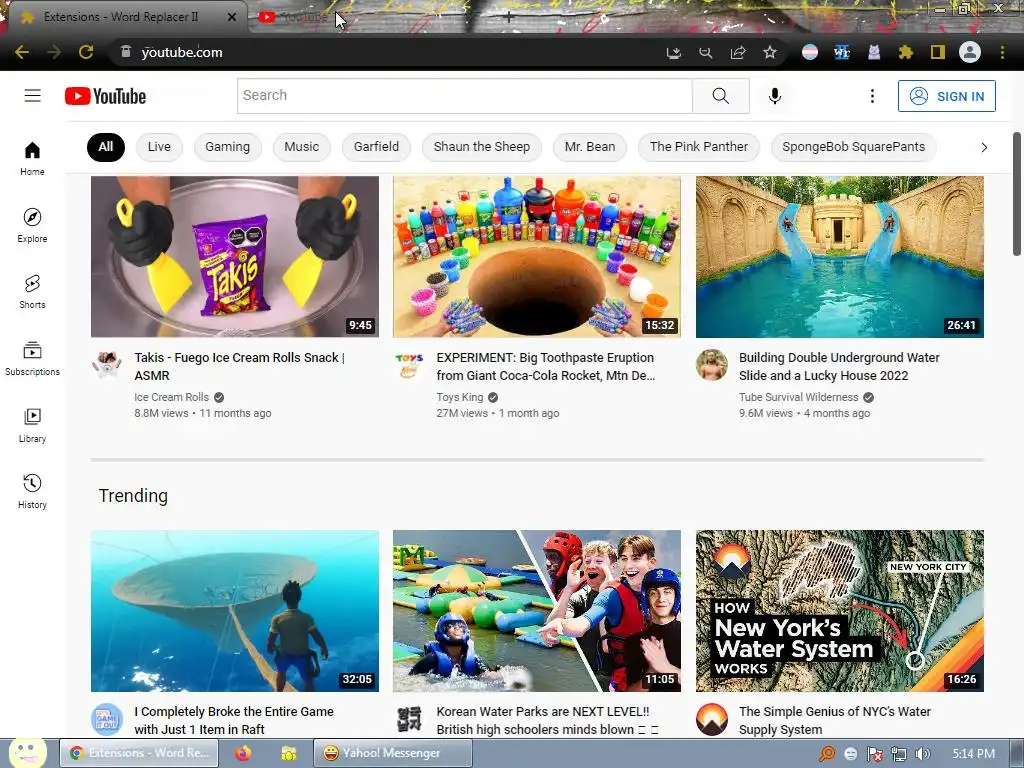The height and width of the screenshot is (768, 1024).
Task: Select the Gaming filter chip
Action: coord(227,147)
